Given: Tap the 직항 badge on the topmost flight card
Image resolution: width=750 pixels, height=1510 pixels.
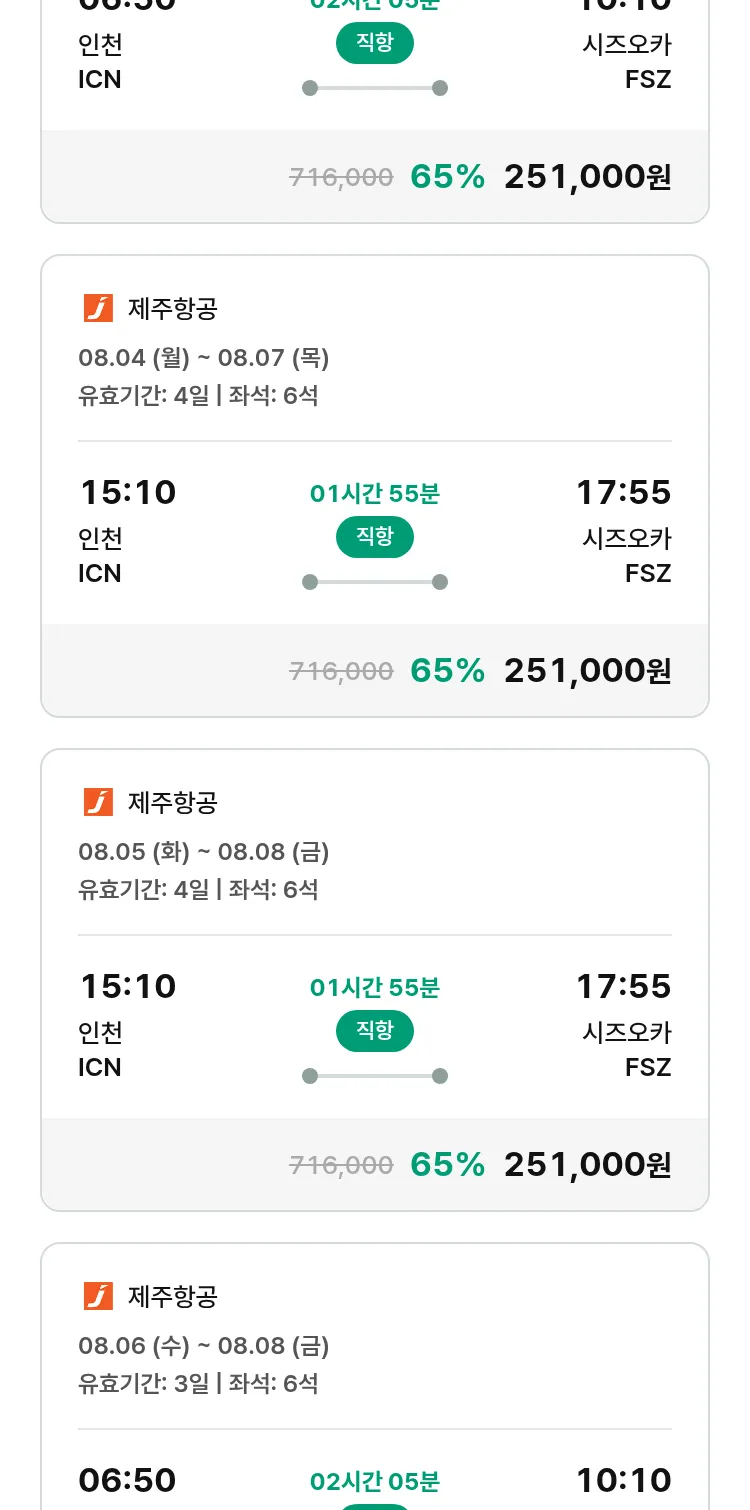Looking at the screenshot, I should click(375, 43).
